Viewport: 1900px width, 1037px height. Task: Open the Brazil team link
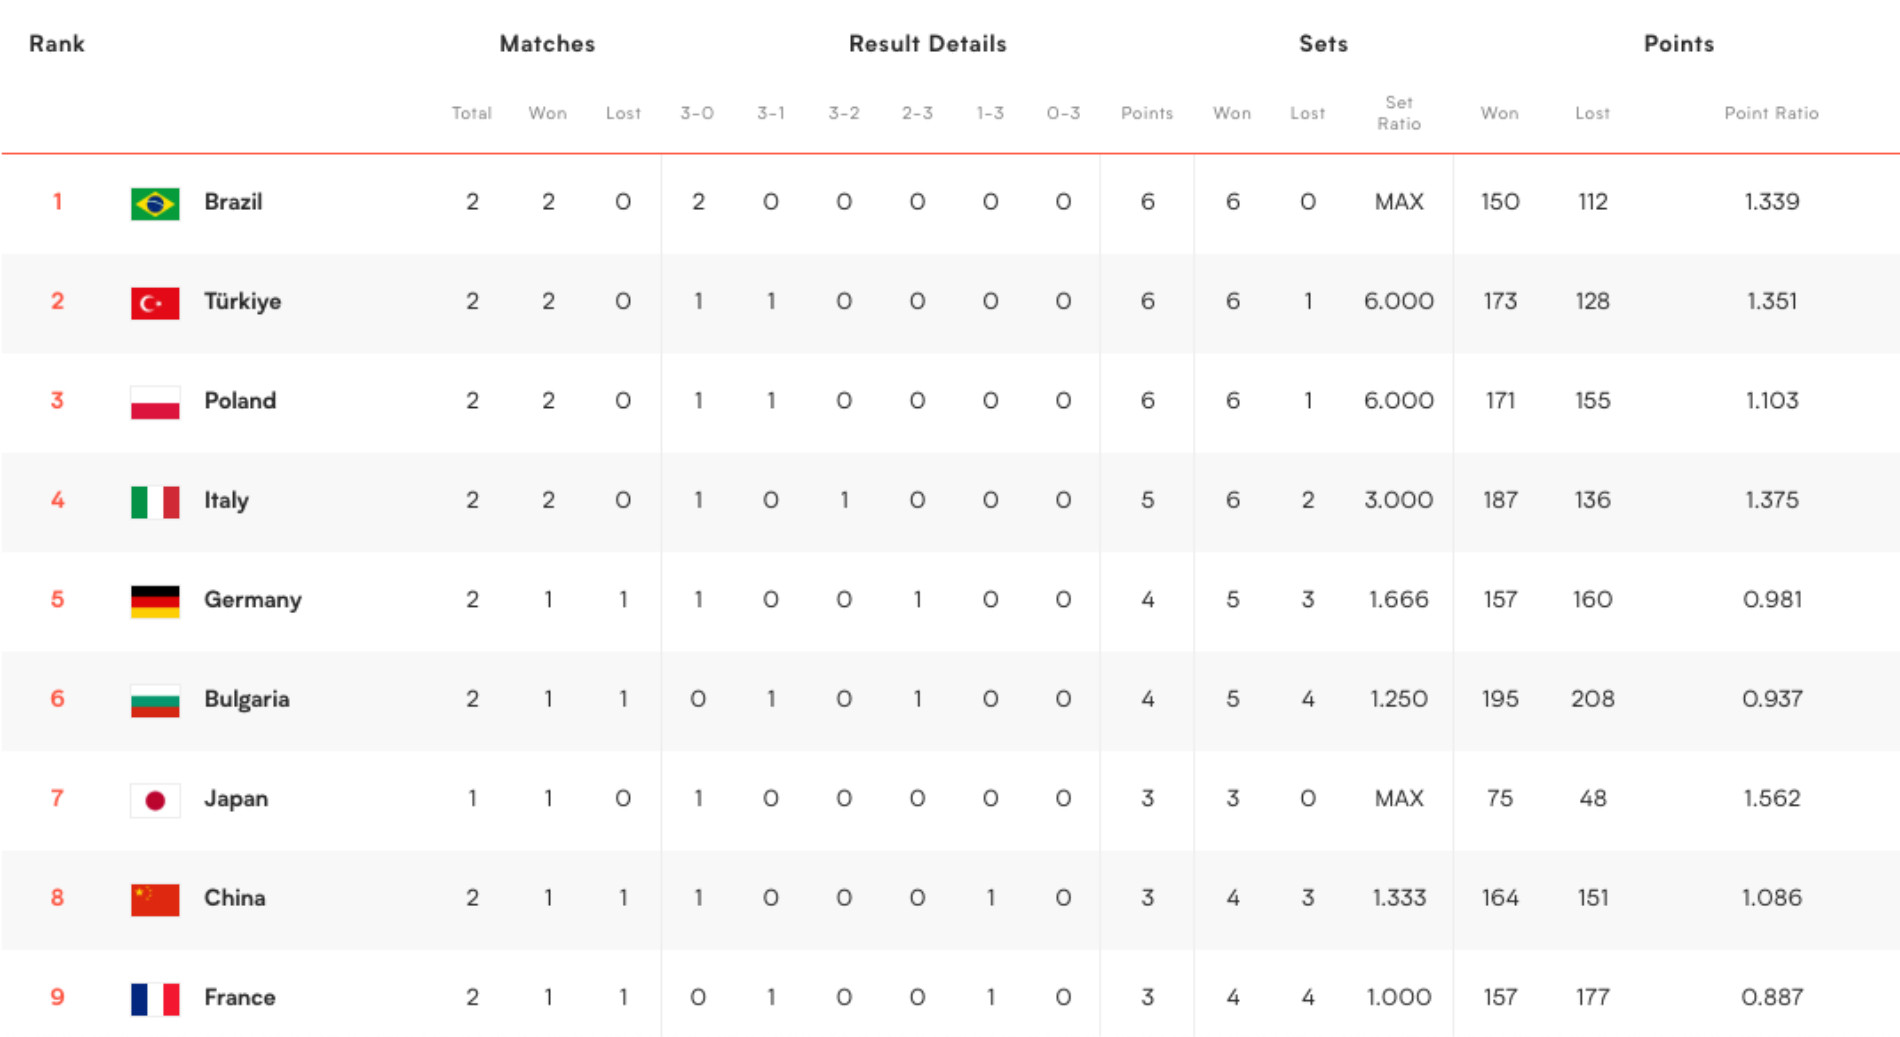233,202
